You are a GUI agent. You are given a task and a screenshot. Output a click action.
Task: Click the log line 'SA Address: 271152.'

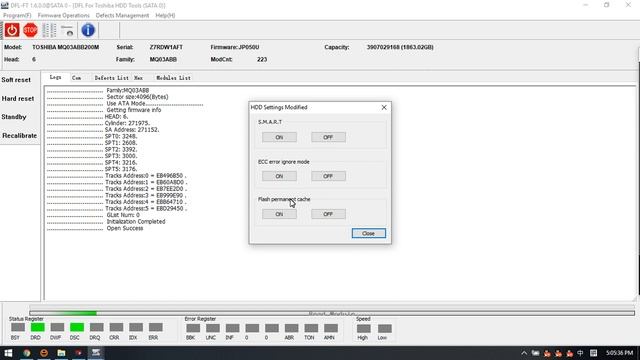132,130
